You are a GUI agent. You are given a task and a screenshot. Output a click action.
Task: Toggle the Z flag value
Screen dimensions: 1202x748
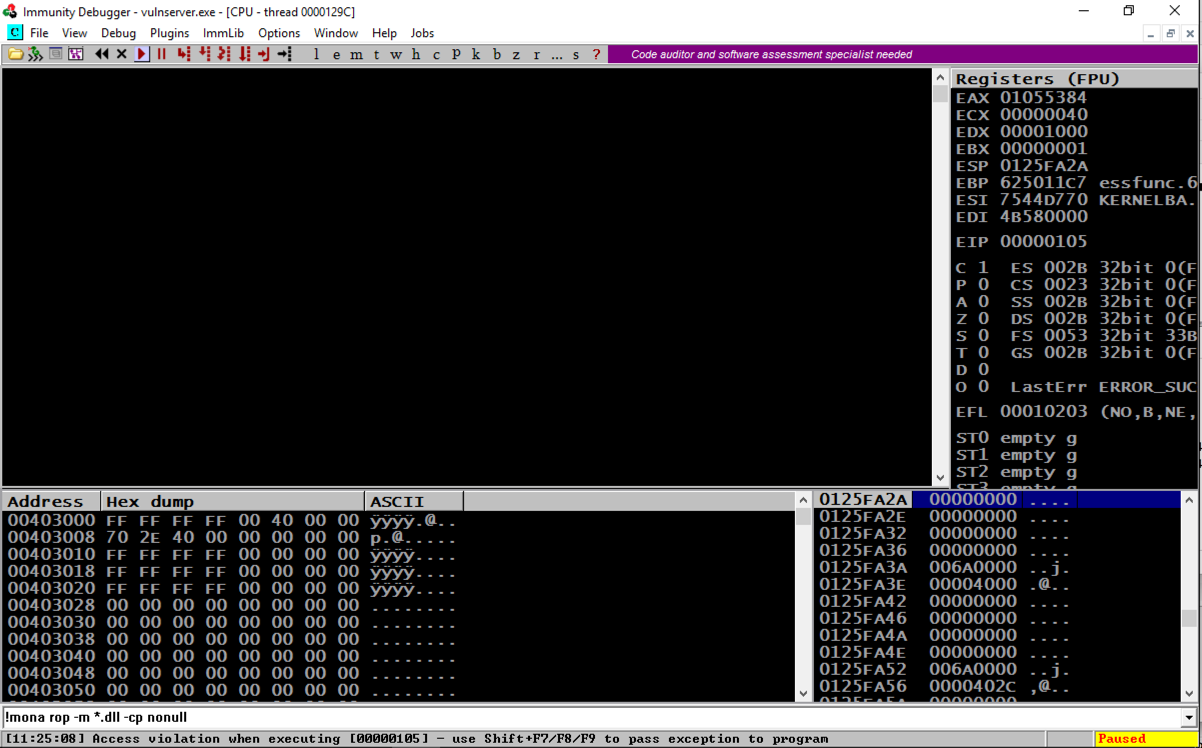point(983,318)
